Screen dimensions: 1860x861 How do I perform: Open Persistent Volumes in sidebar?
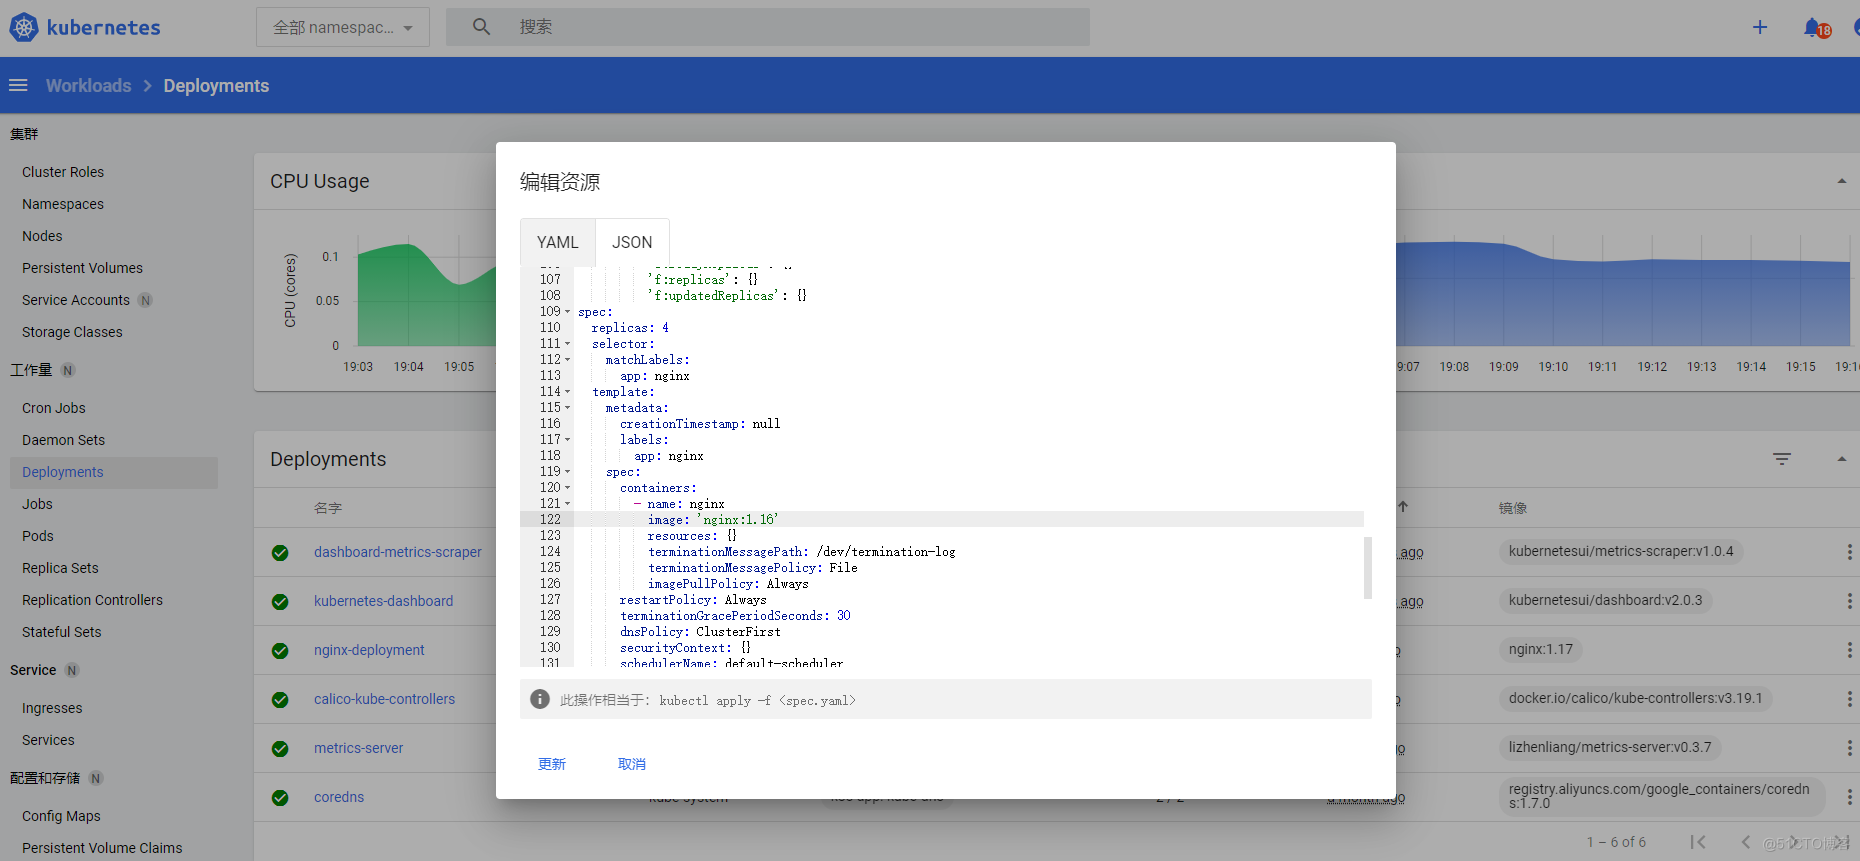[x=82, y=268]
